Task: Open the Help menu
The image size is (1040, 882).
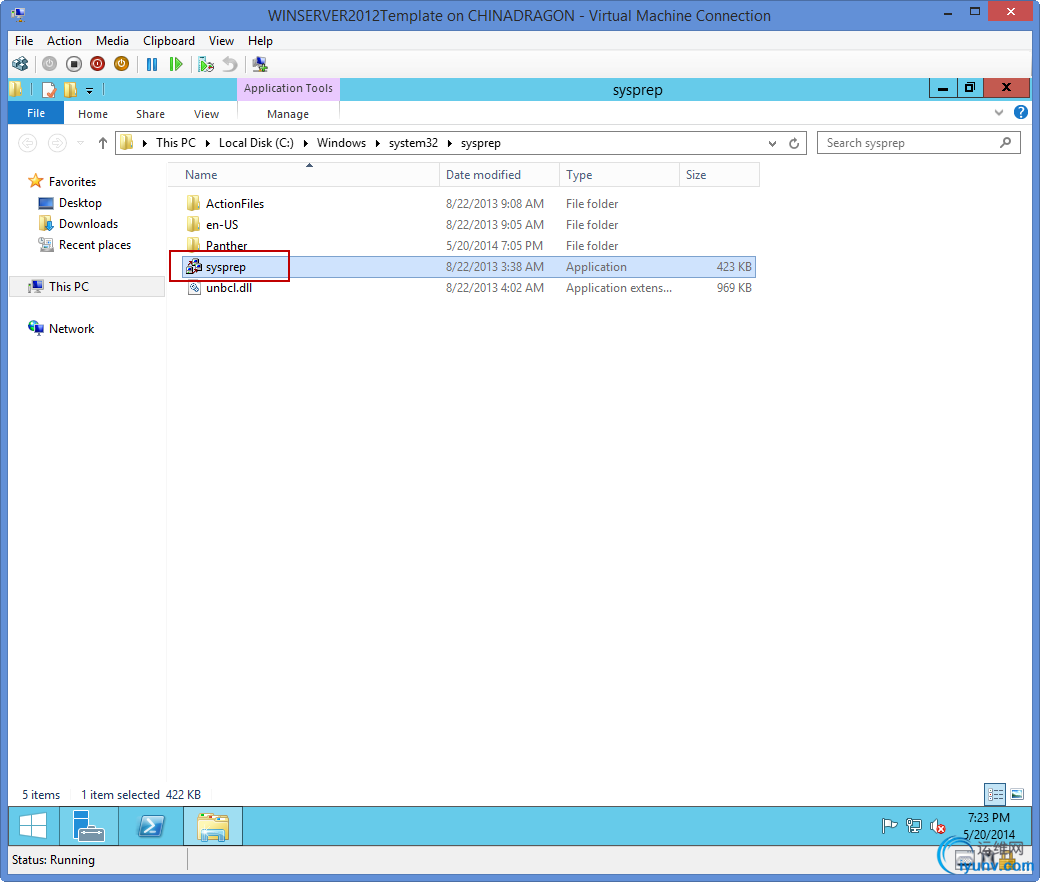Action: 260,40
